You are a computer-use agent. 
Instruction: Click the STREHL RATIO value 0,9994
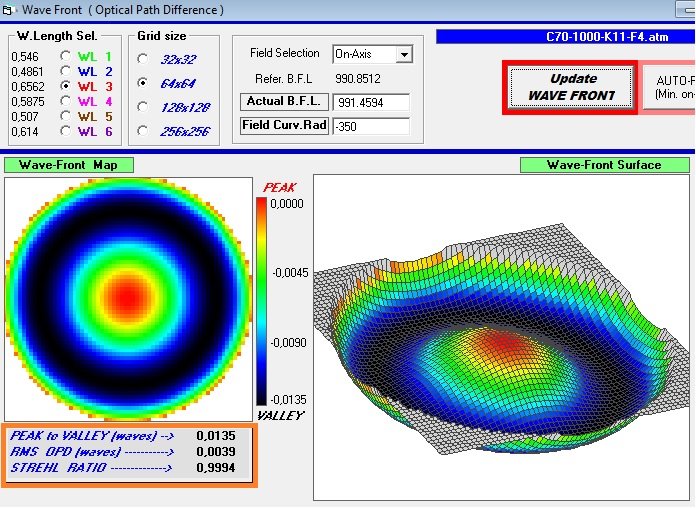click(216, 468)
